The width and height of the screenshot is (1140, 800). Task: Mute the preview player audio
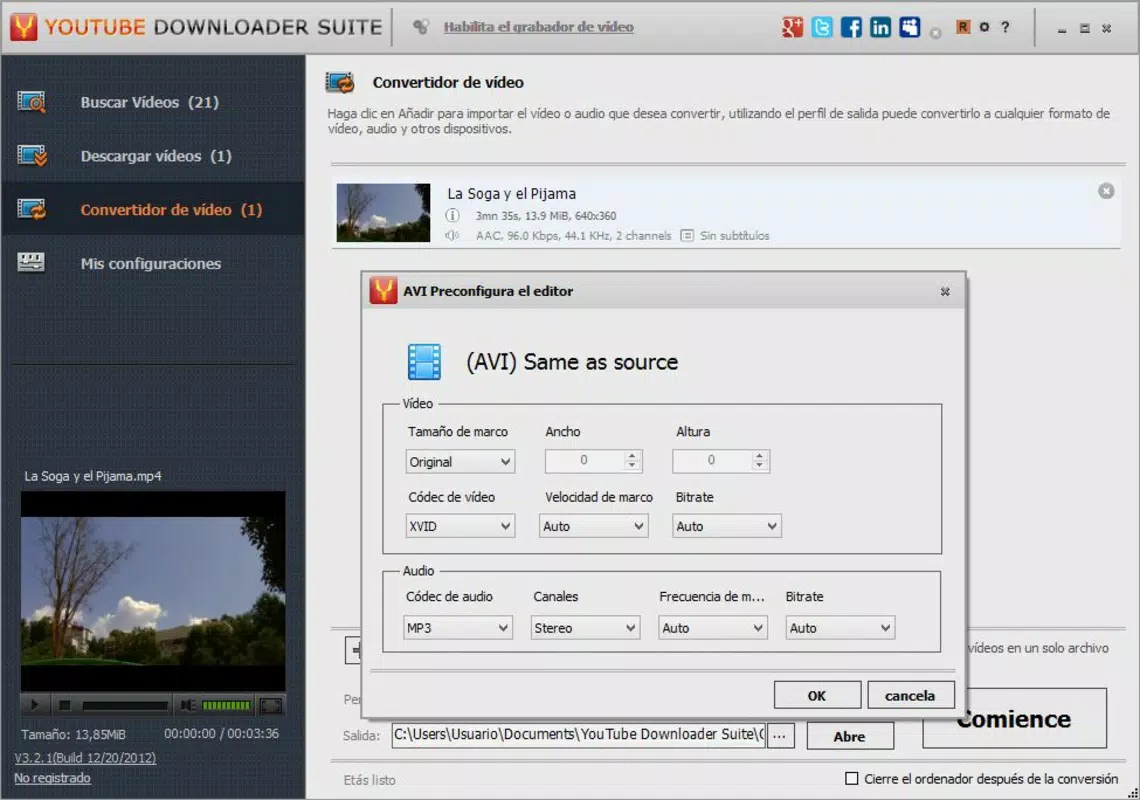click(x=188, y=705)
